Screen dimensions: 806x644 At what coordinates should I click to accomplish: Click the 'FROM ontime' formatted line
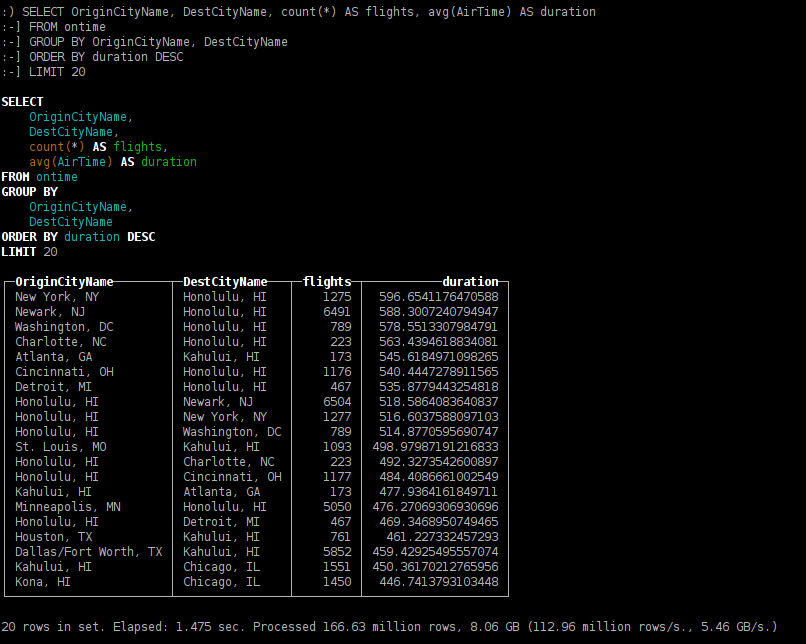click(40, 177)
